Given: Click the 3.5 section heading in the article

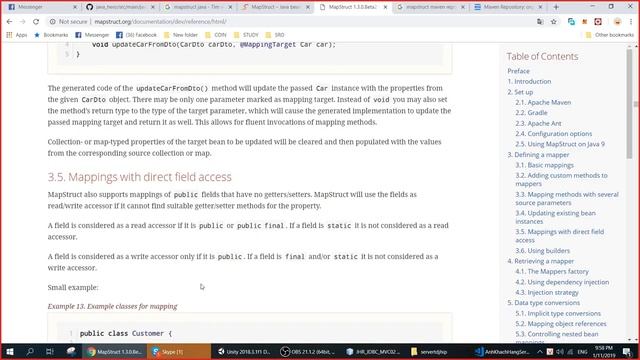Looking at the screenshot, I should [140, 177].
